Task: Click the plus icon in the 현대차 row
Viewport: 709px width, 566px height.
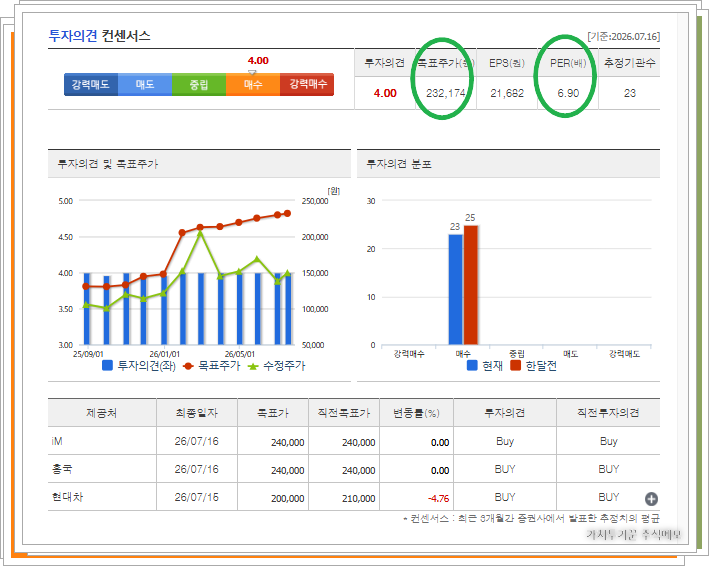Action: [x=651, y=499]
